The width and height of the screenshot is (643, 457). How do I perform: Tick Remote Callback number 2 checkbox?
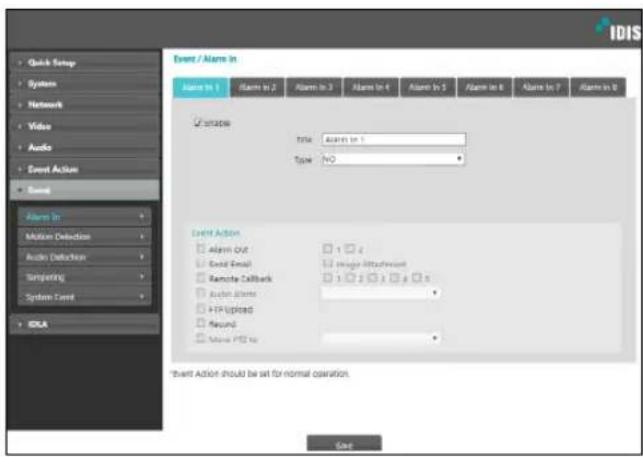pos(349,278)
